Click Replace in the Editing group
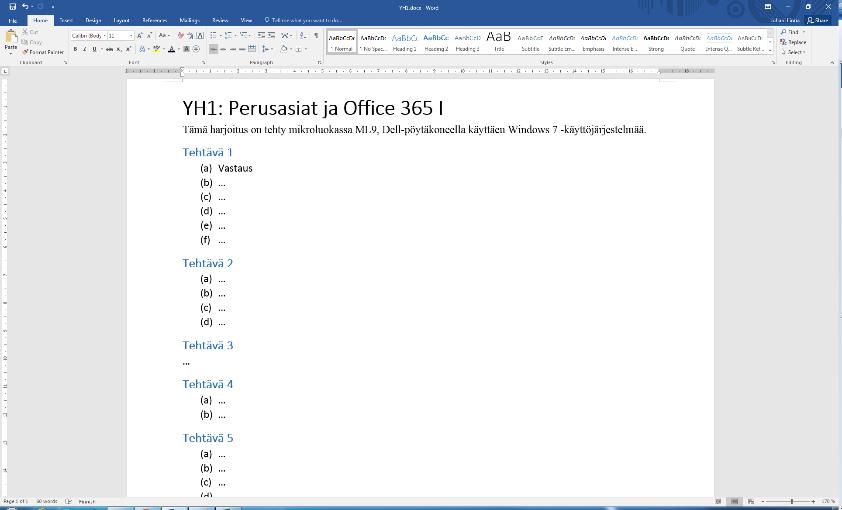The width and height of the screenshot is (842, 510). coord(793,42)
